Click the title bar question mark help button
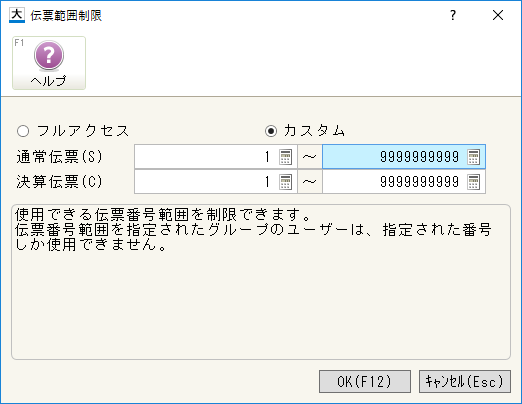The height and width of the screenshot is (404, 522). [453, 15]
